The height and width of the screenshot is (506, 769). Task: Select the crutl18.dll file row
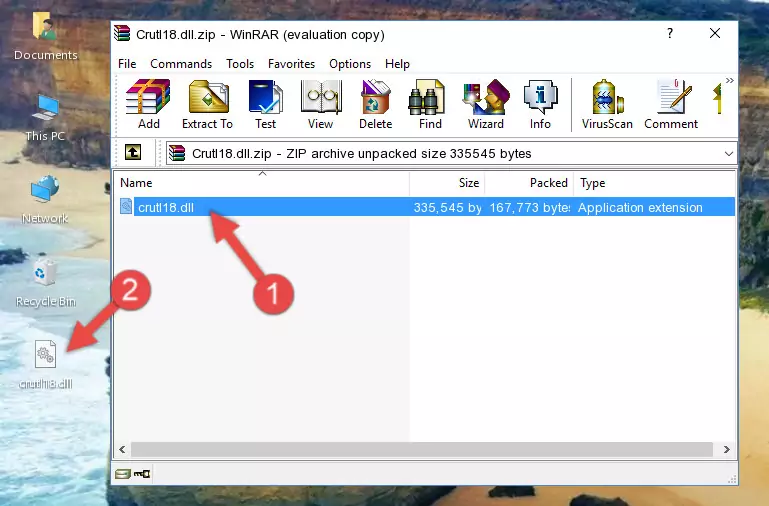(425, 207)
